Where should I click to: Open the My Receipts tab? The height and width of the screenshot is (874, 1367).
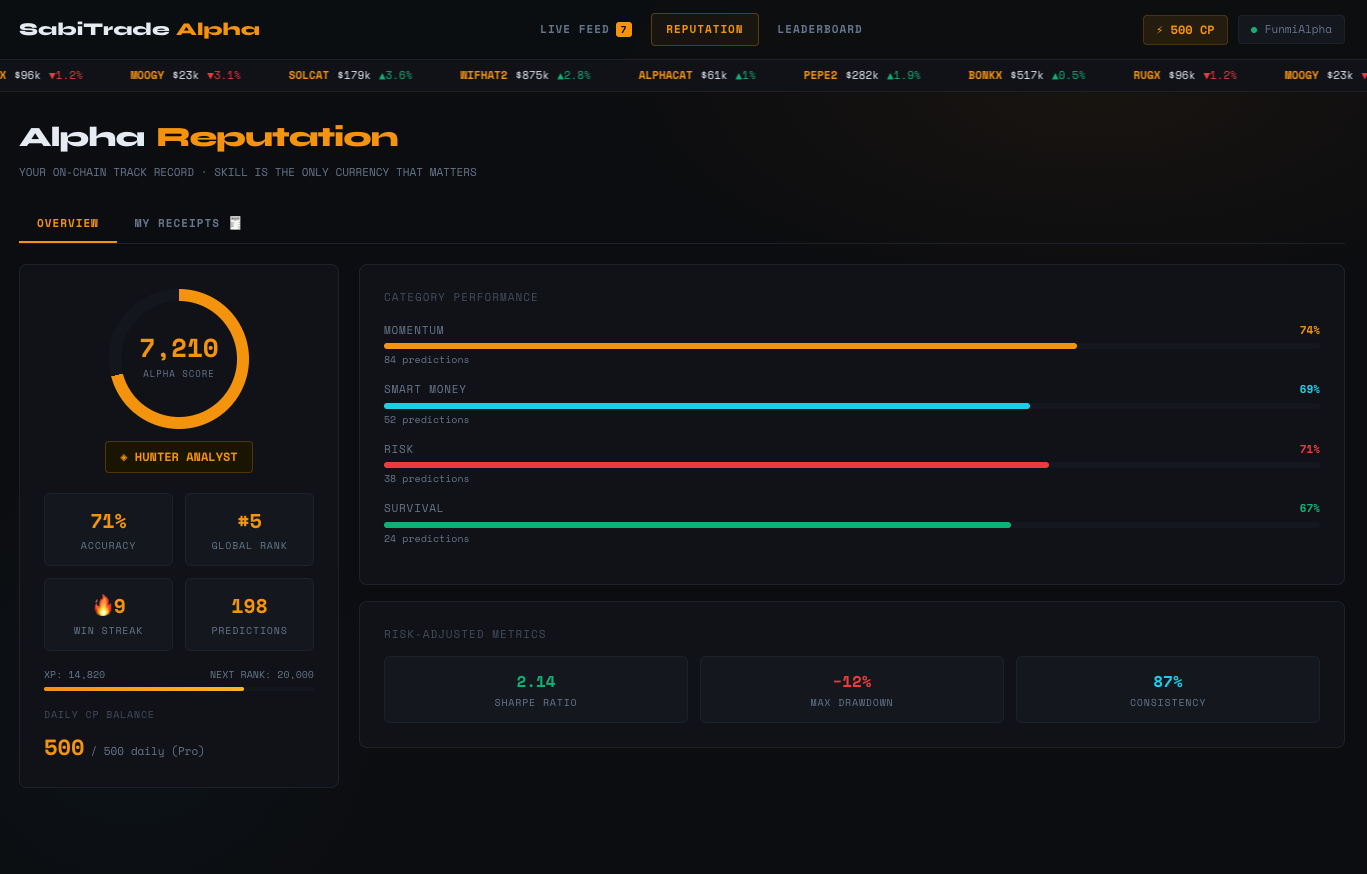coord(177,223)
